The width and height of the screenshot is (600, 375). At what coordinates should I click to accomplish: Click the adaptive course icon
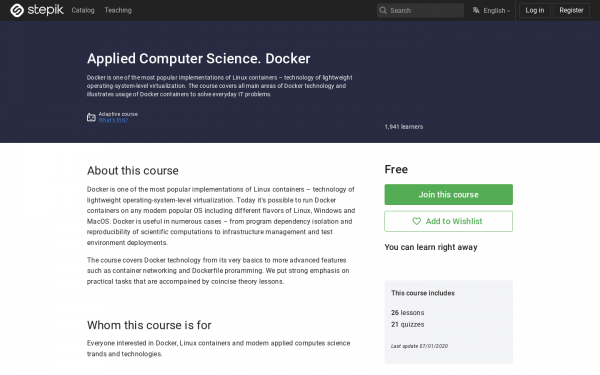point(91,117)
